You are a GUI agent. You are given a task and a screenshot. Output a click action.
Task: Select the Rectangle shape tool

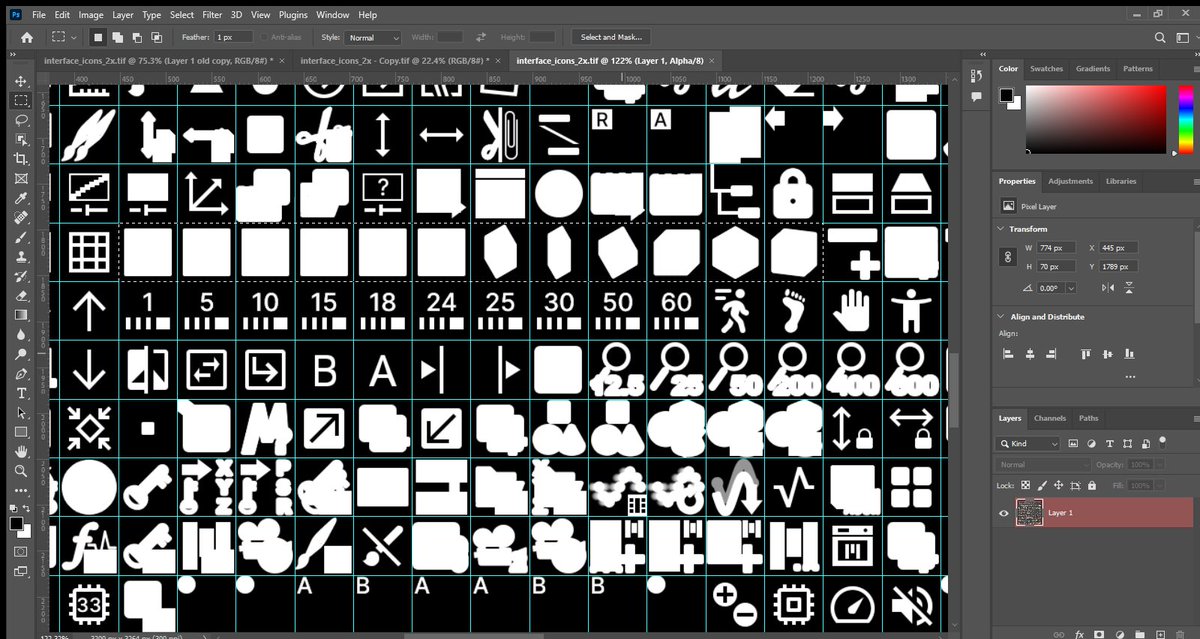(x=21, y=431)
